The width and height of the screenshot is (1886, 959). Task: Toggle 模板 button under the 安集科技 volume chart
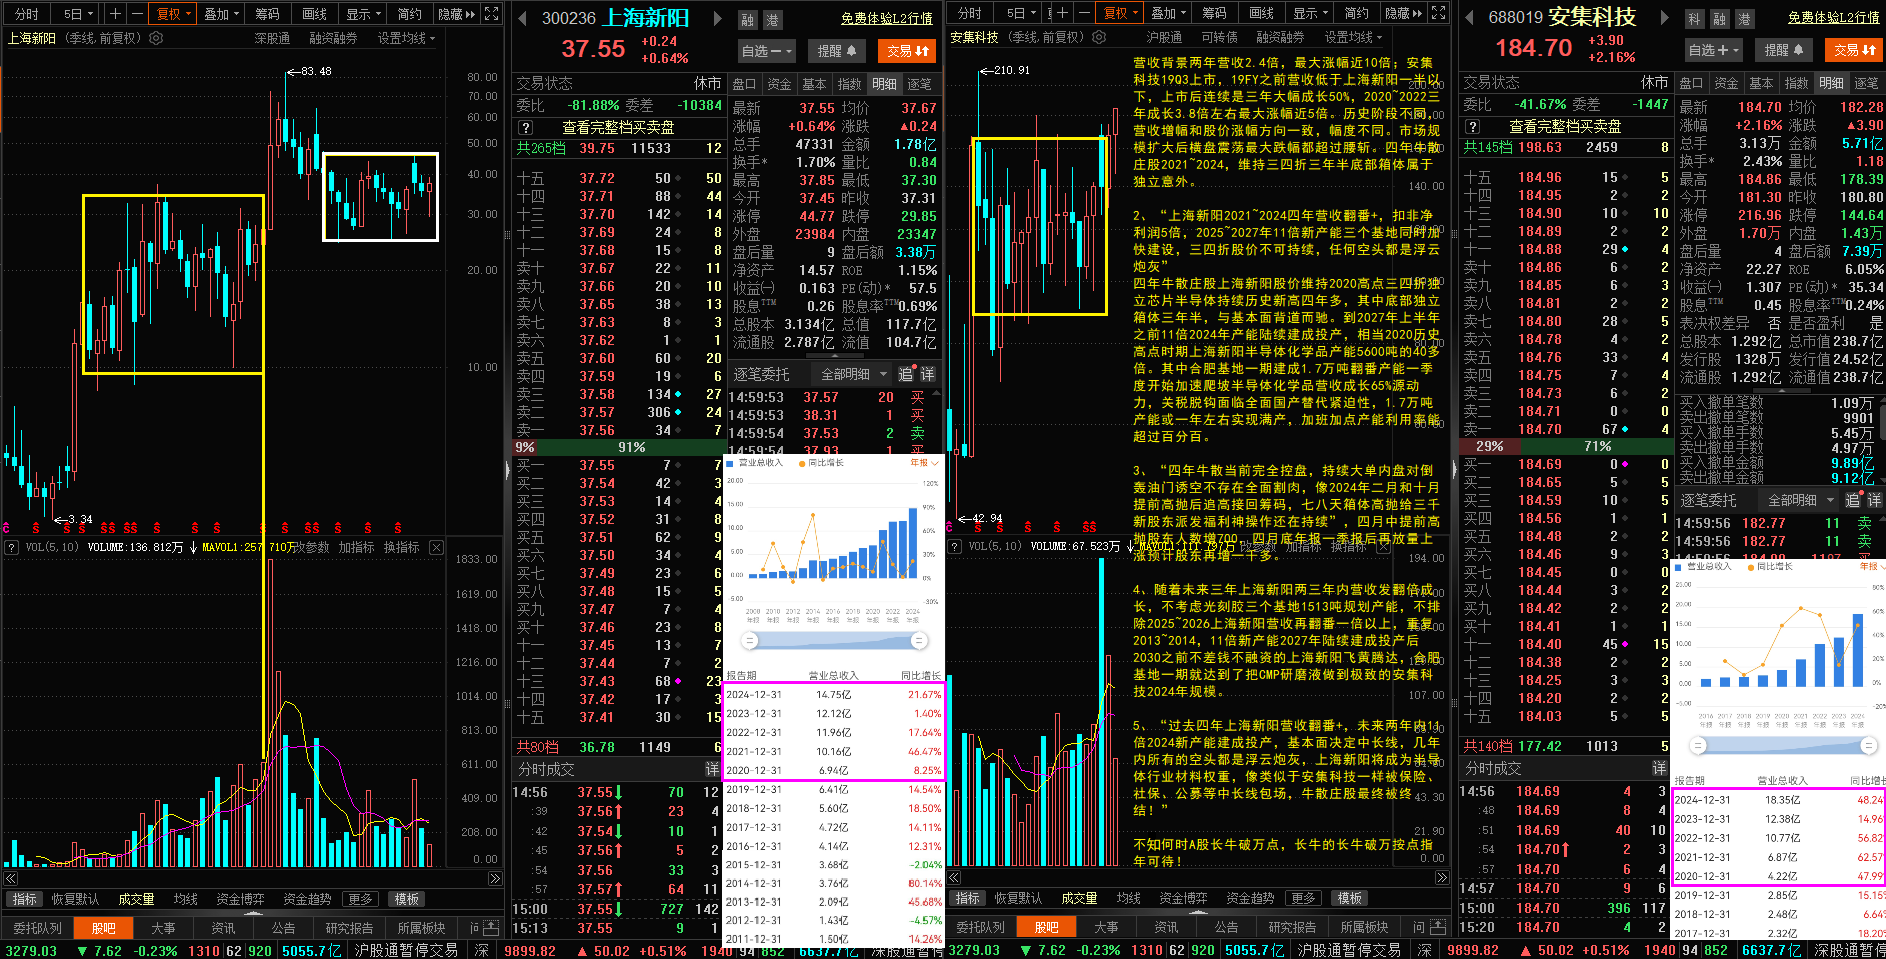pyautogui.click(x=1350, y=898)
